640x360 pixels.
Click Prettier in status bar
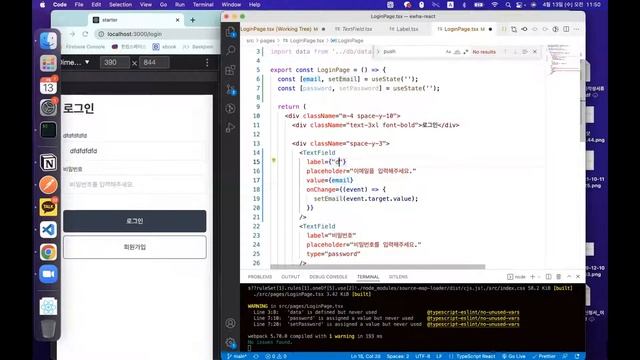[544, 356]
